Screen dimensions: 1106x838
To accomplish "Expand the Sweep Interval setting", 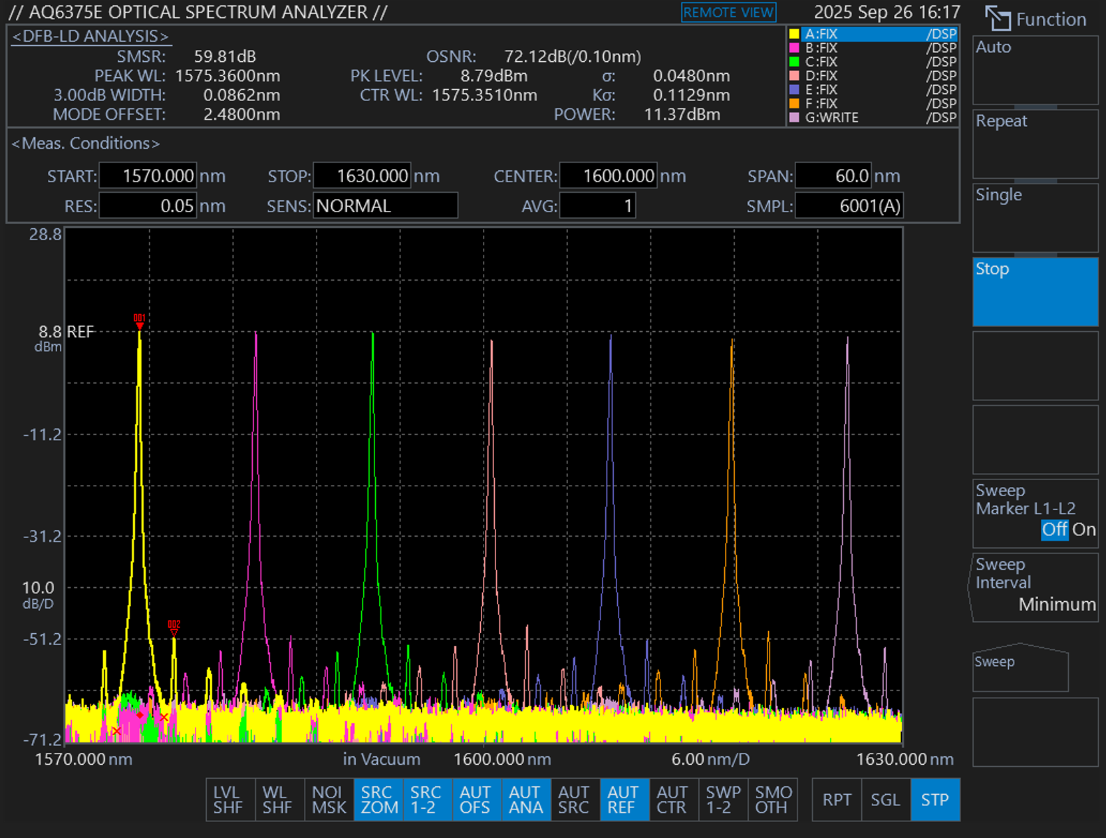I will [x=1034, y=586].
